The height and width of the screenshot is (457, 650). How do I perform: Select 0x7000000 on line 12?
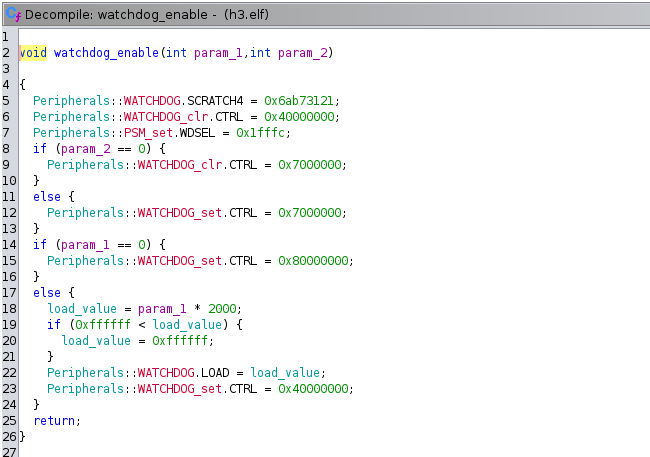(310, 213)
